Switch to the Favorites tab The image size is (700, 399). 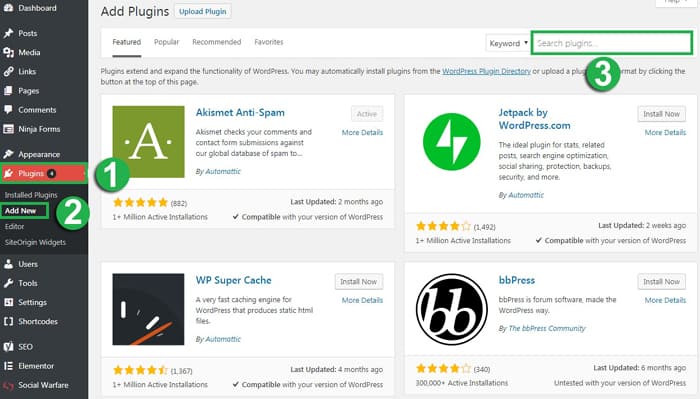tap(269, 42)
